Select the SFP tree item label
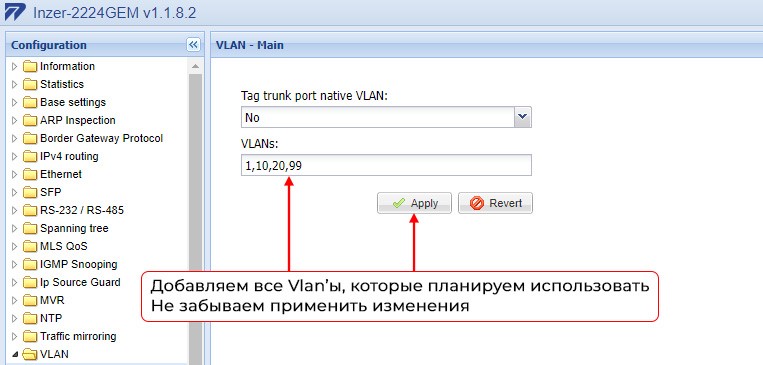Viewport: 763px width, 365px height. 51,192
